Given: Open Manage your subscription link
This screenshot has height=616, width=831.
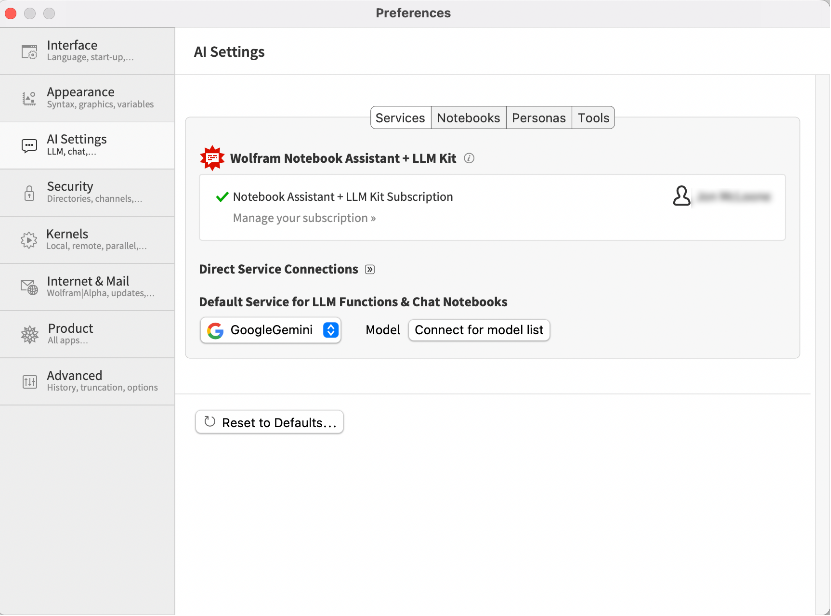Looking at the screenshot, I should pos(304,218).
